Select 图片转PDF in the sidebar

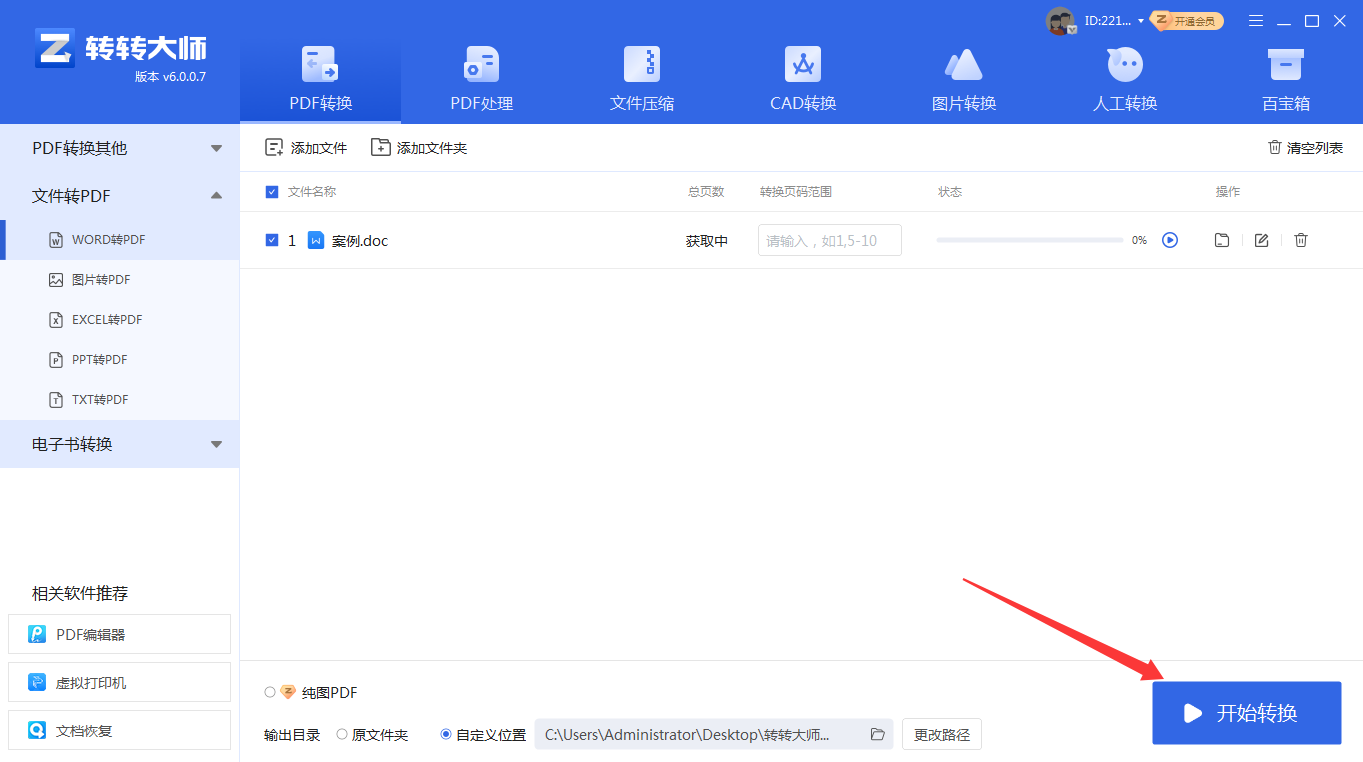click(119, 280)
